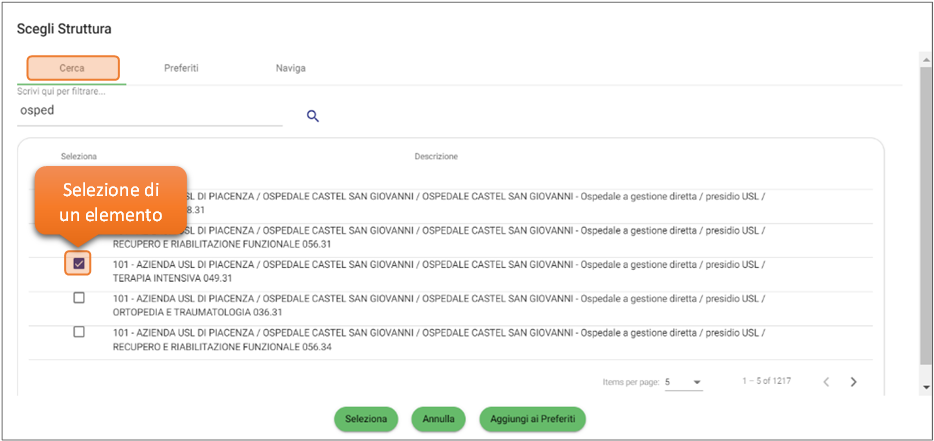Click the scrollbar down arrow

click(925, 386)
